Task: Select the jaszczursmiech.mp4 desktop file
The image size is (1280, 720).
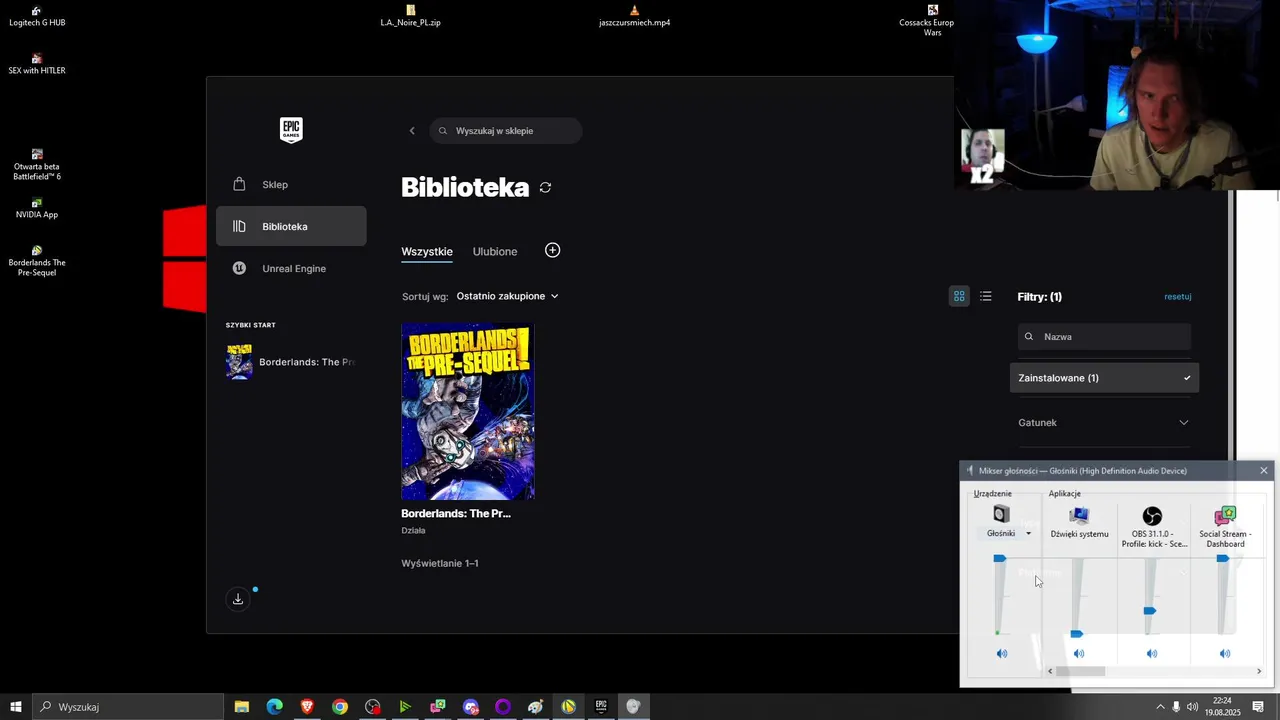Action: pyautogui.click(x=634, y=16)
